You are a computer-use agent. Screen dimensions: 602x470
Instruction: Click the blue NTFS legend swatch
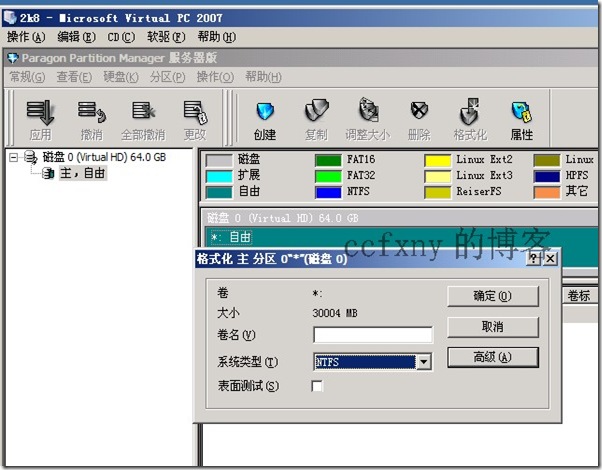[328, 192]
